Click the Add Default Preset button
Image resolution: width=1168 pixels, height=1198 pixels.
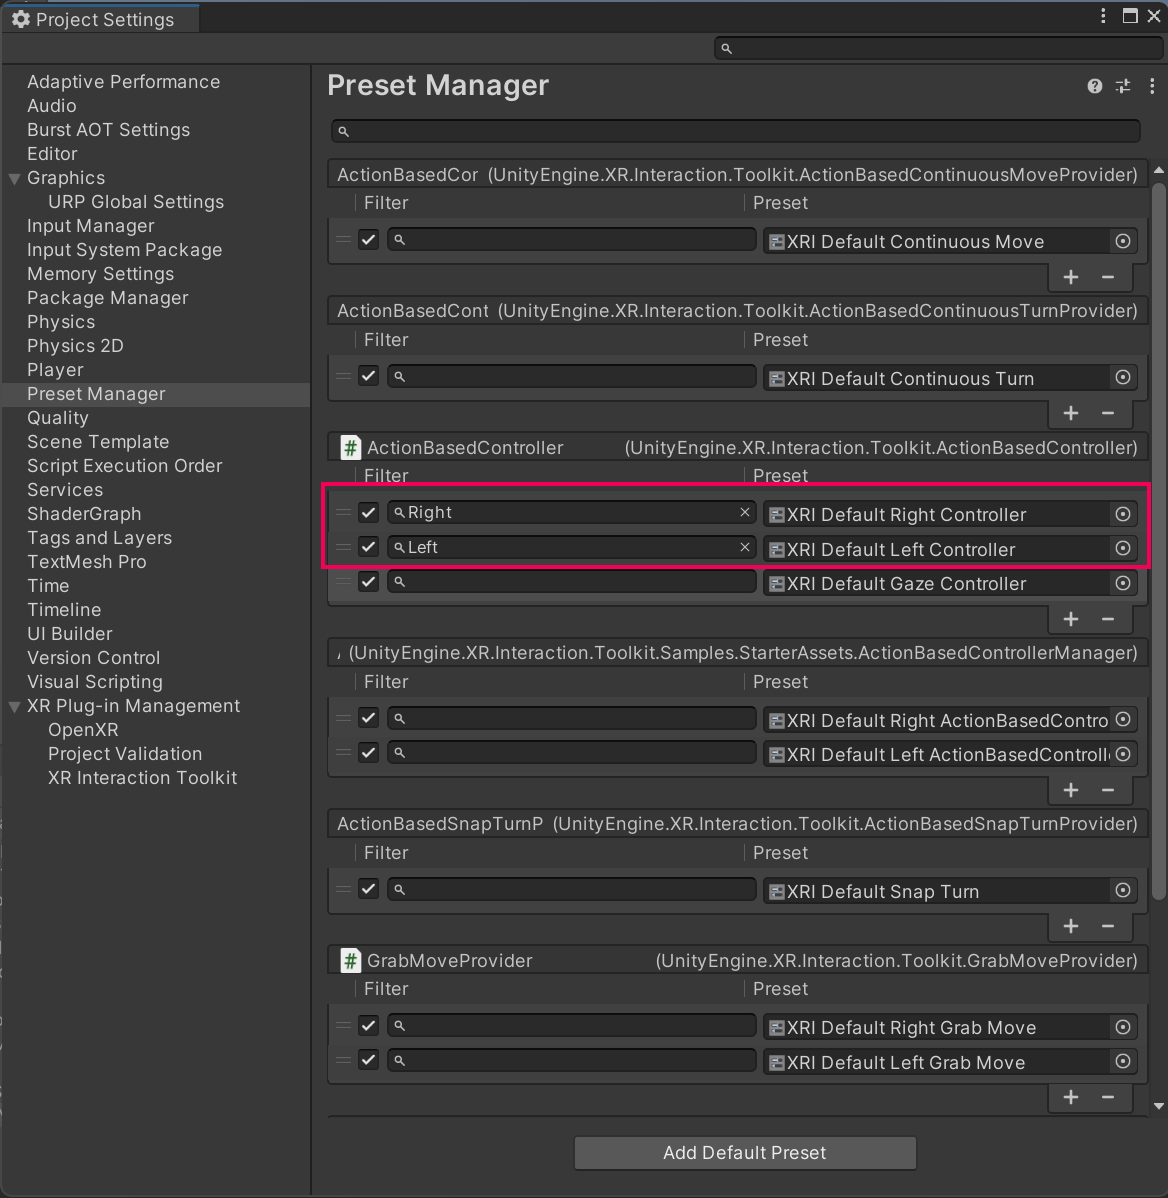pyautogui.click(x=745, y=1153)
